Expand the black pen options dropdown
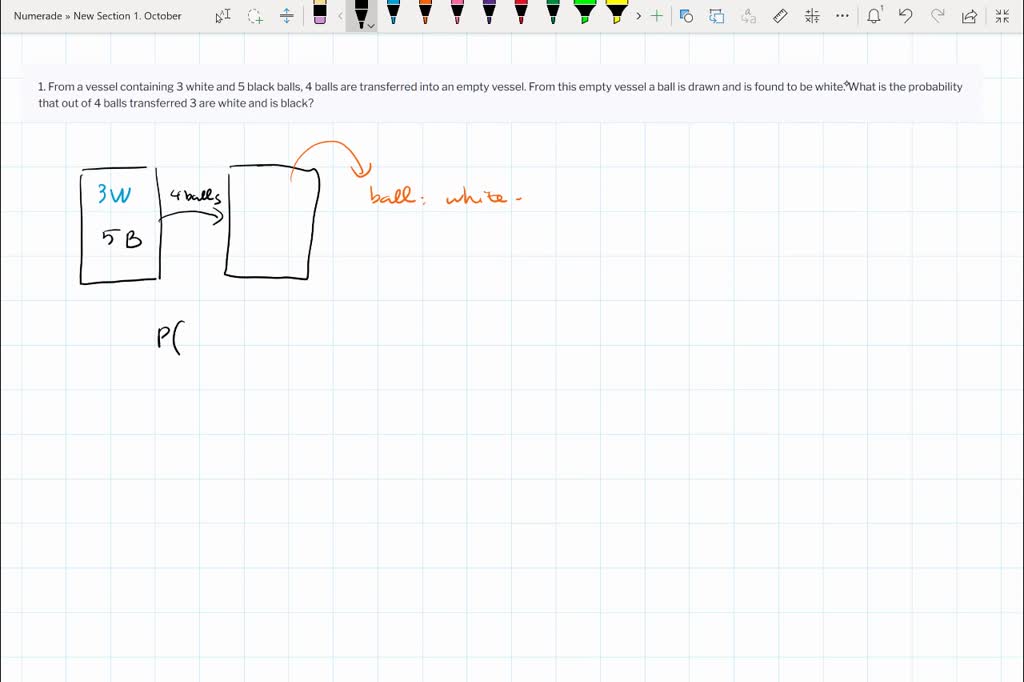This screenshot has width=1024, height=682. pos(371,25)
